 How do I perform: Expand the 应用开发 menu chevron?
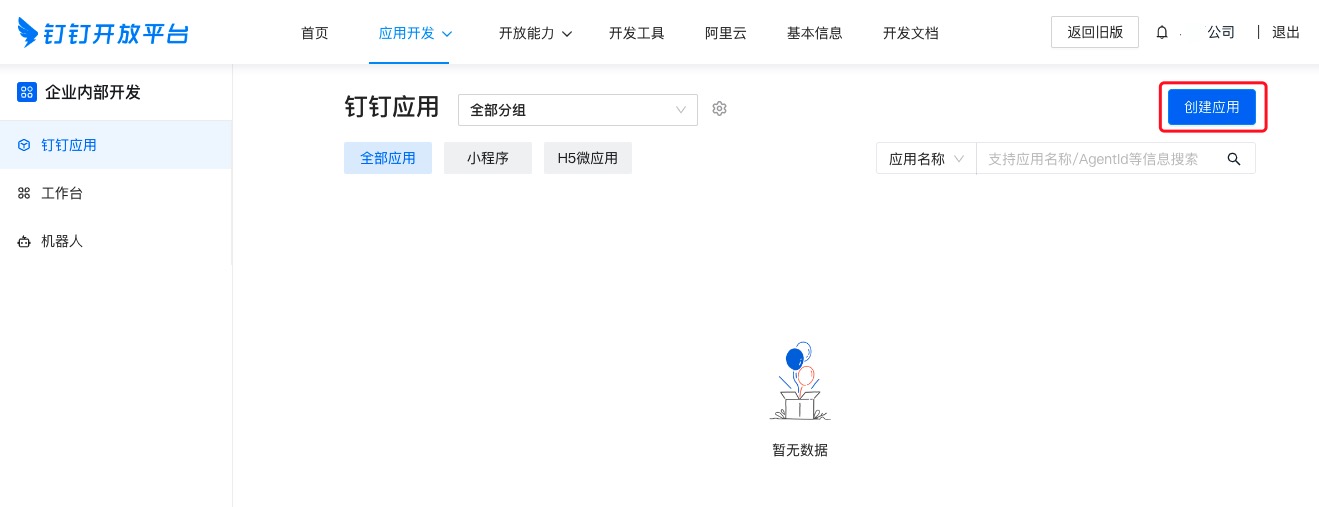tap(447, 33)
